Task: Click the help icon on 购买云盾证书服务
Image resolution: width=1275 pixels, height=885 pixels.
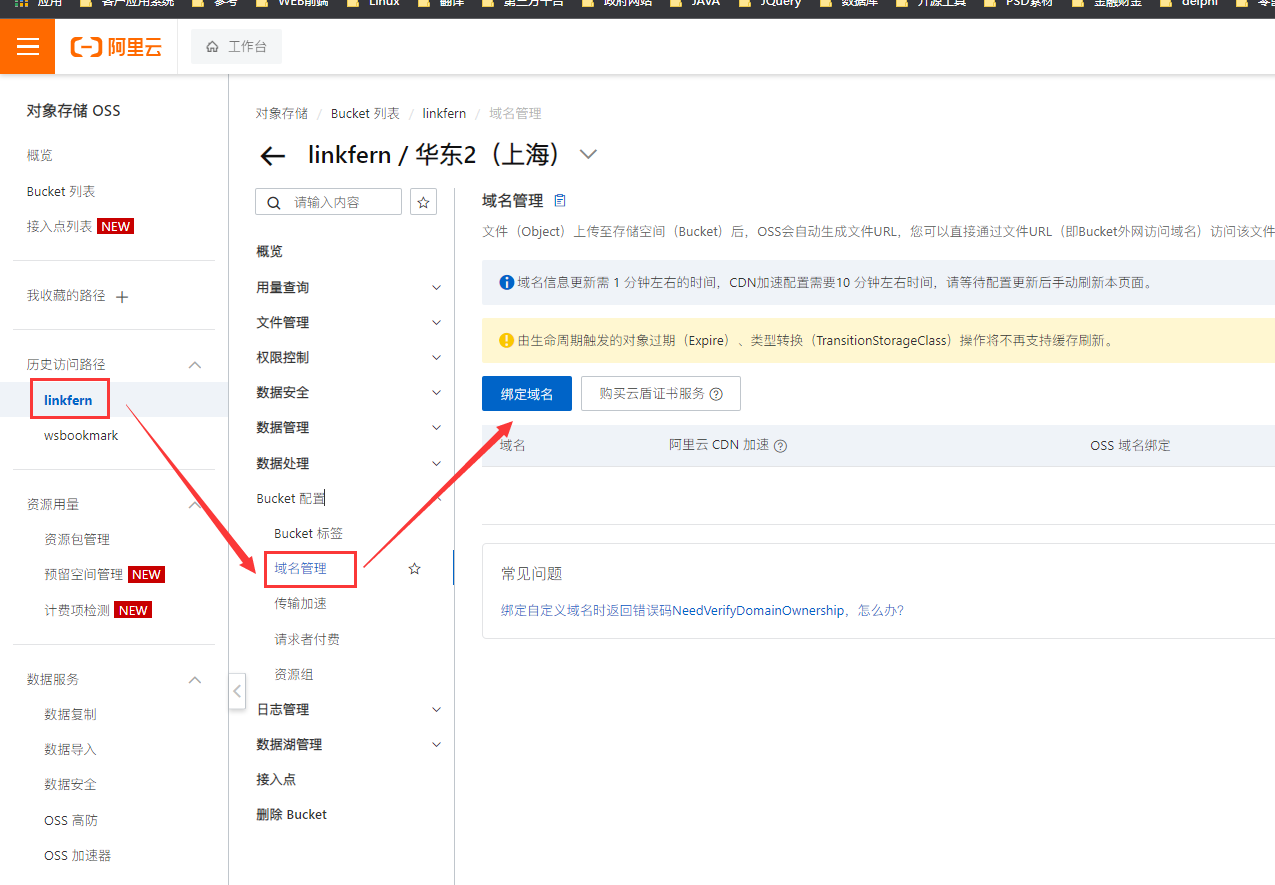Action: pos(716,394)
